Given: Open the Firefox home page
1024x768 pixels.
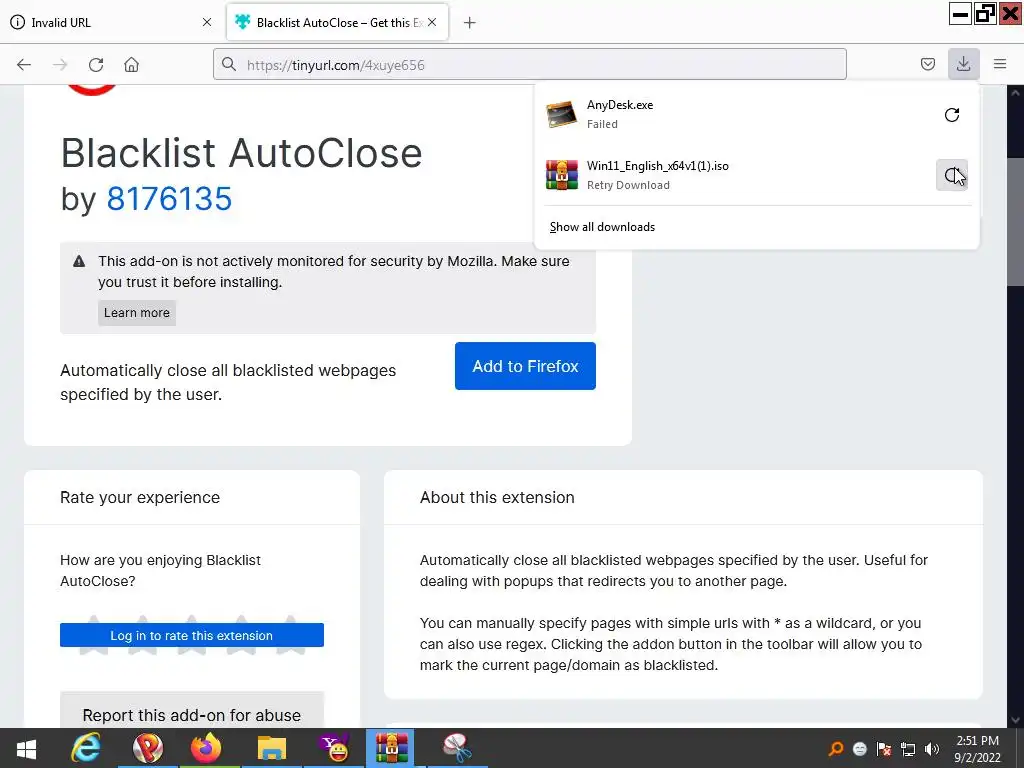Looking at the screenshot, I should click(131, 65).
